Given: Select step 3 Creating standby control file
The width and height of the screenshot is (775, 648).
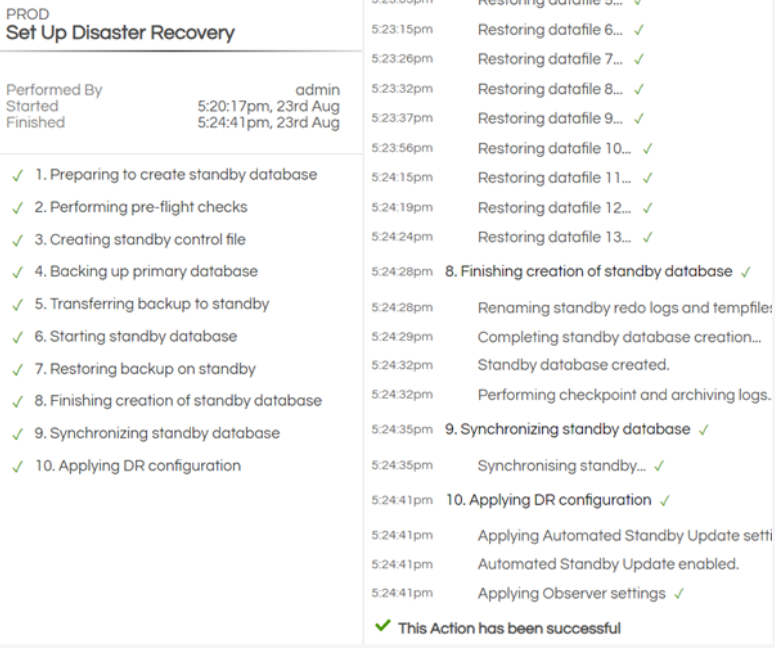Looking at the screenshot, I should pyautogui.click(x=140, y=239).
